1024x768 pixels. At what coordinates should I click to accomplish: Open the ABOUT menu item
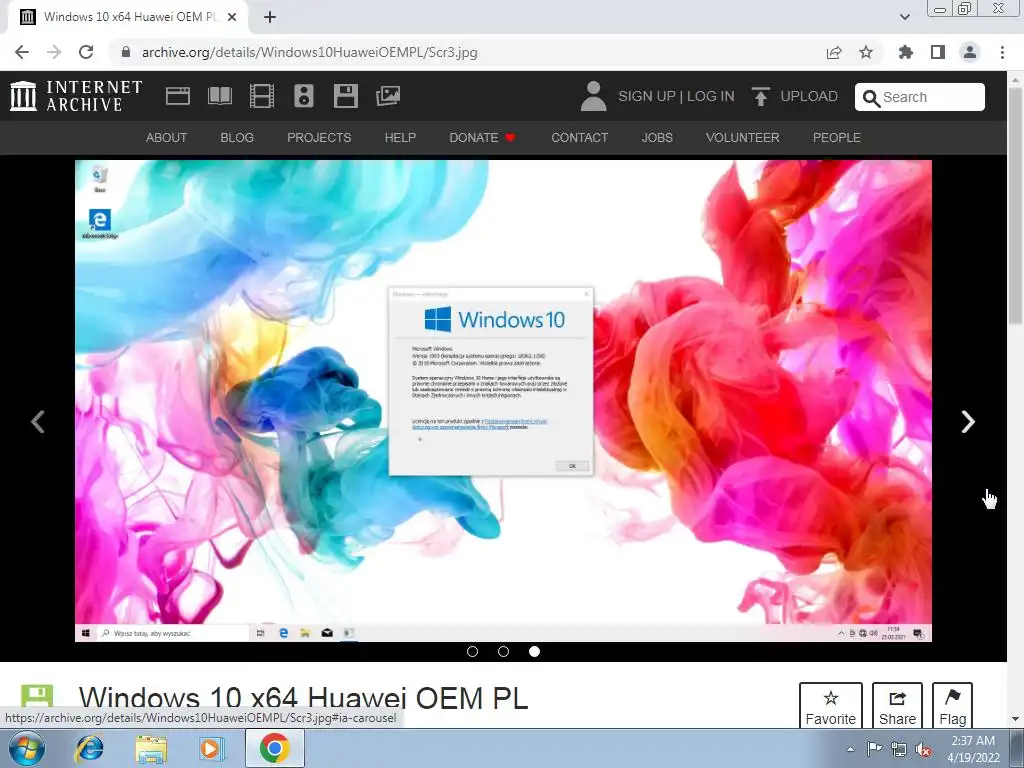(167, 138)
